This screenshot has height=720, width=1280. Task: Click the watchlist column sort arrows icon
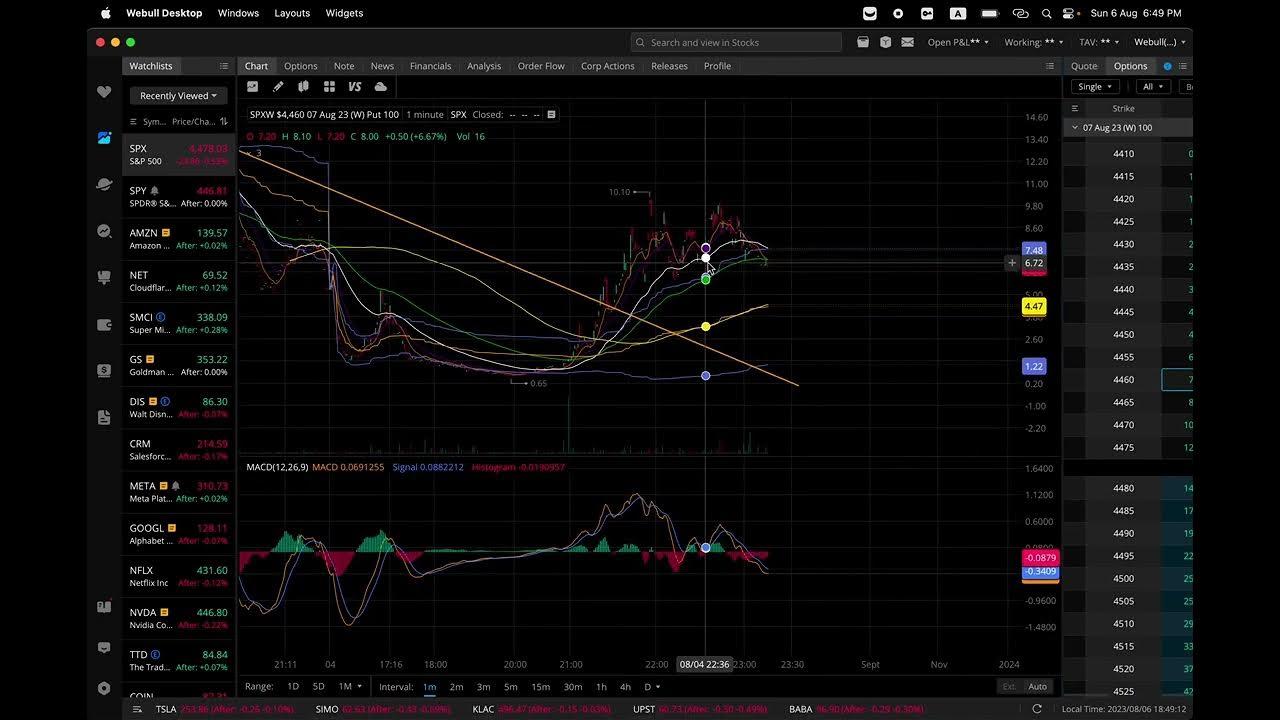[224, 122]
